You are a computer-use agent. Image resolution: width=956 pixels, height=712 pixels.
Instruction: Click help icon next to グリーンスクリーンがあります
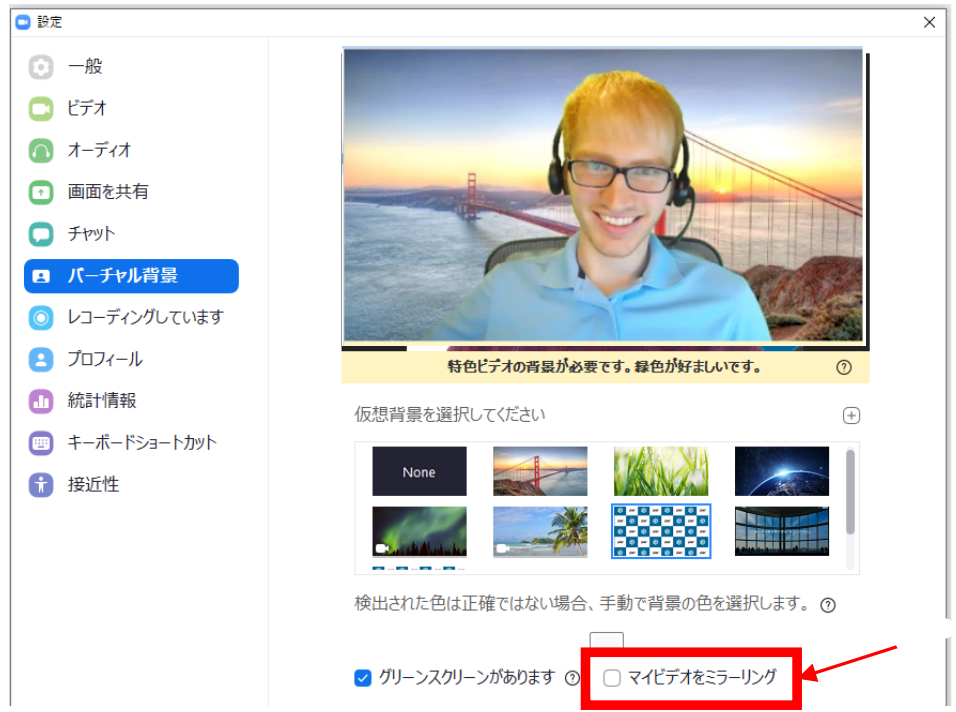(572, 678)
